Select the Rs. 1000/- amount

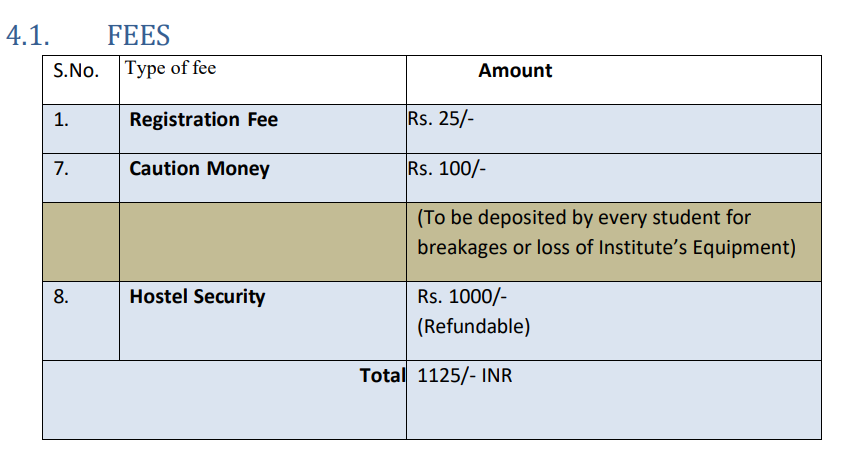click(x=463, y=297)
